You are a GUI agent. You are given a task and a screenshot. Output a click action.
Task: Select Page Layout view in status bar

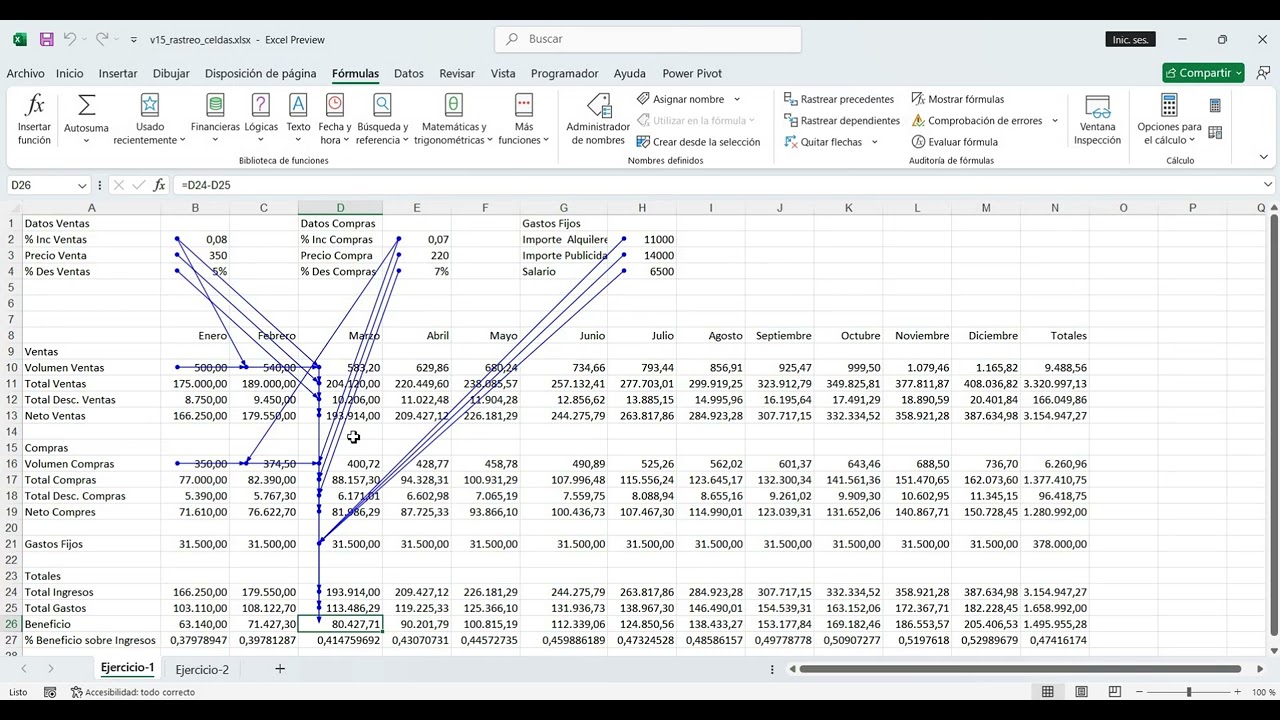pos(1081,692)
